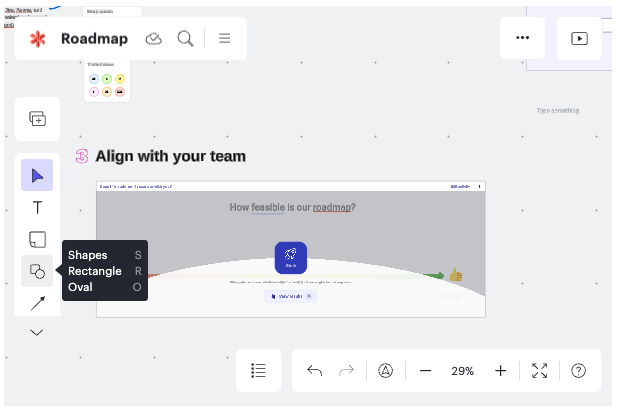Click the red asterisk home logo
Image resolution: width=626 pixels, height=417 pixels.
coord(37,39)
